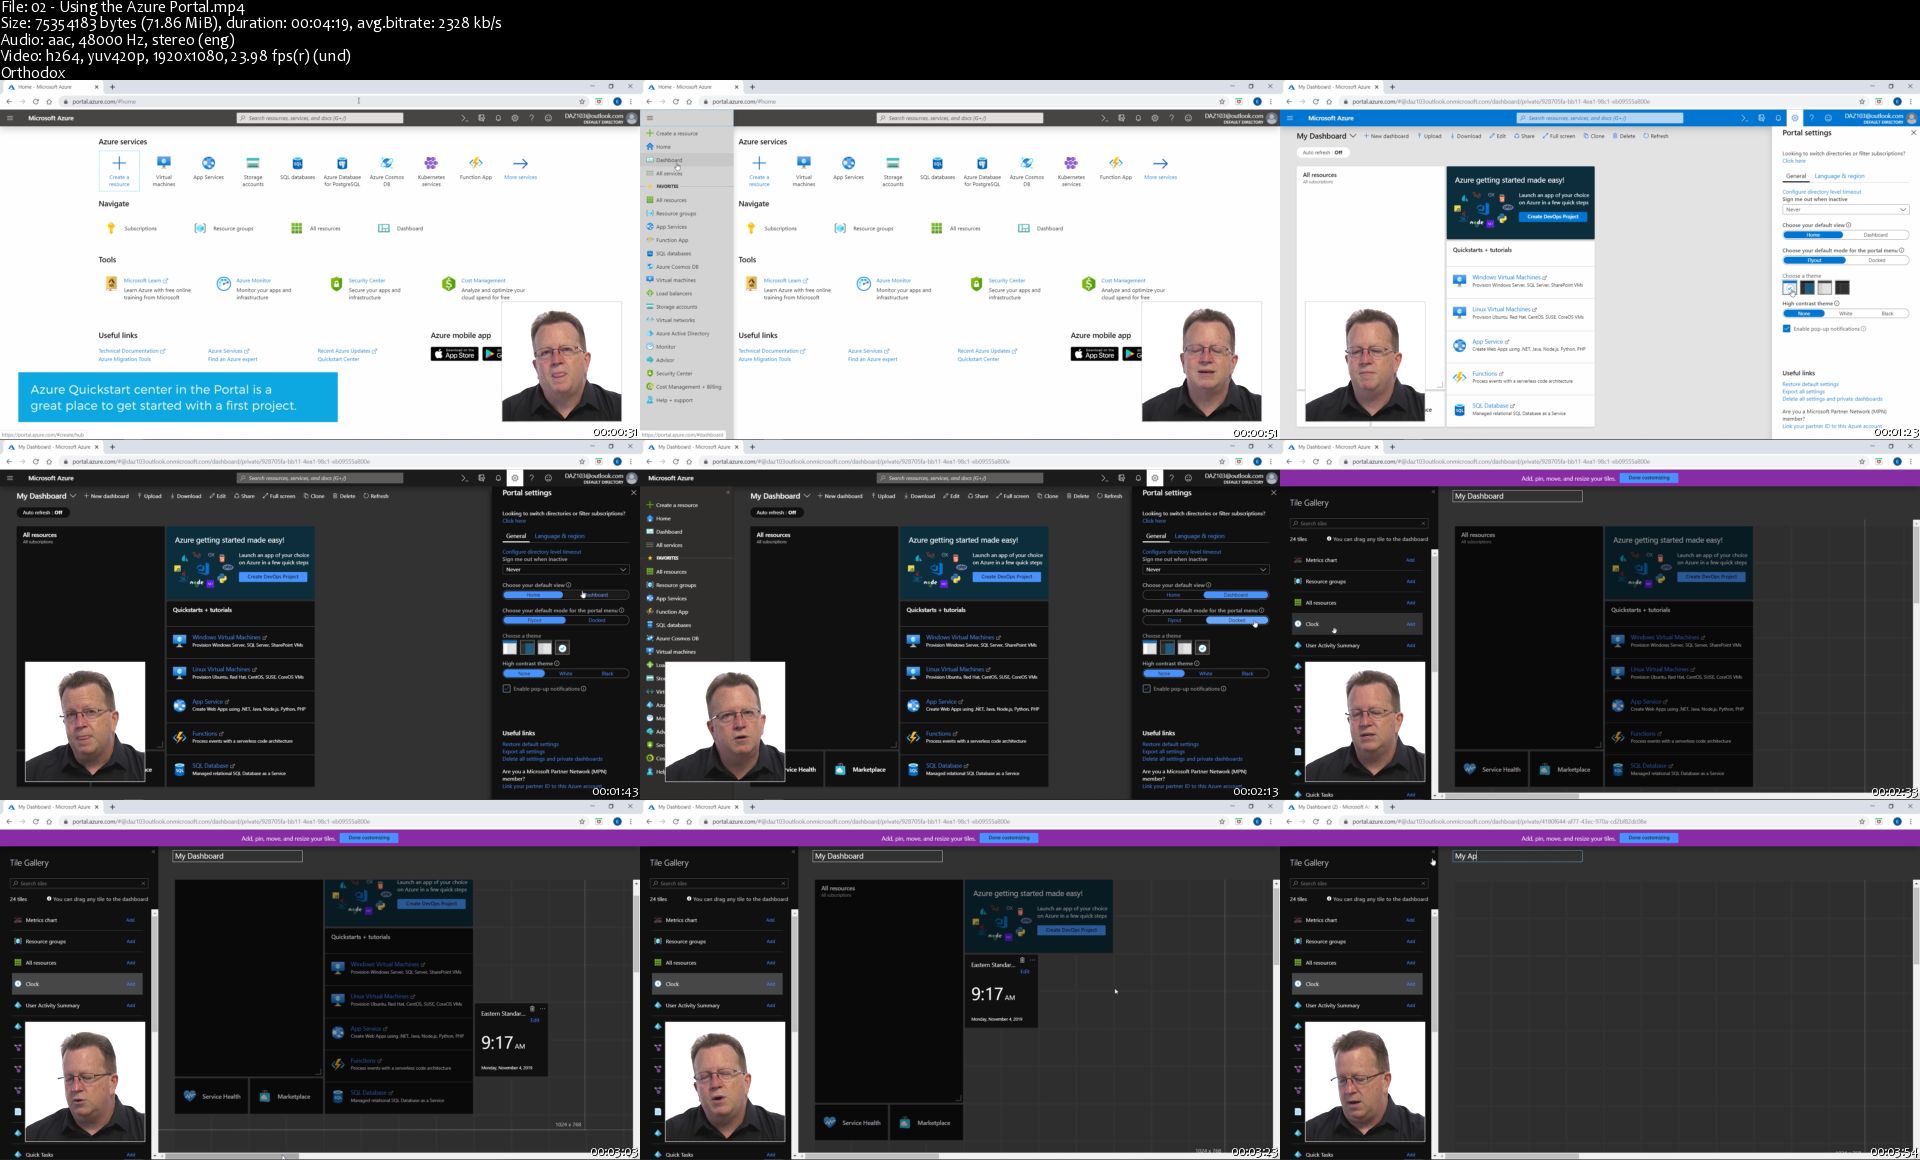The image size is (1920, 1160).
Task: Click Windows Virtual Machines icon in 00:01:23 frame
Action: click(x=1460, y=280)
